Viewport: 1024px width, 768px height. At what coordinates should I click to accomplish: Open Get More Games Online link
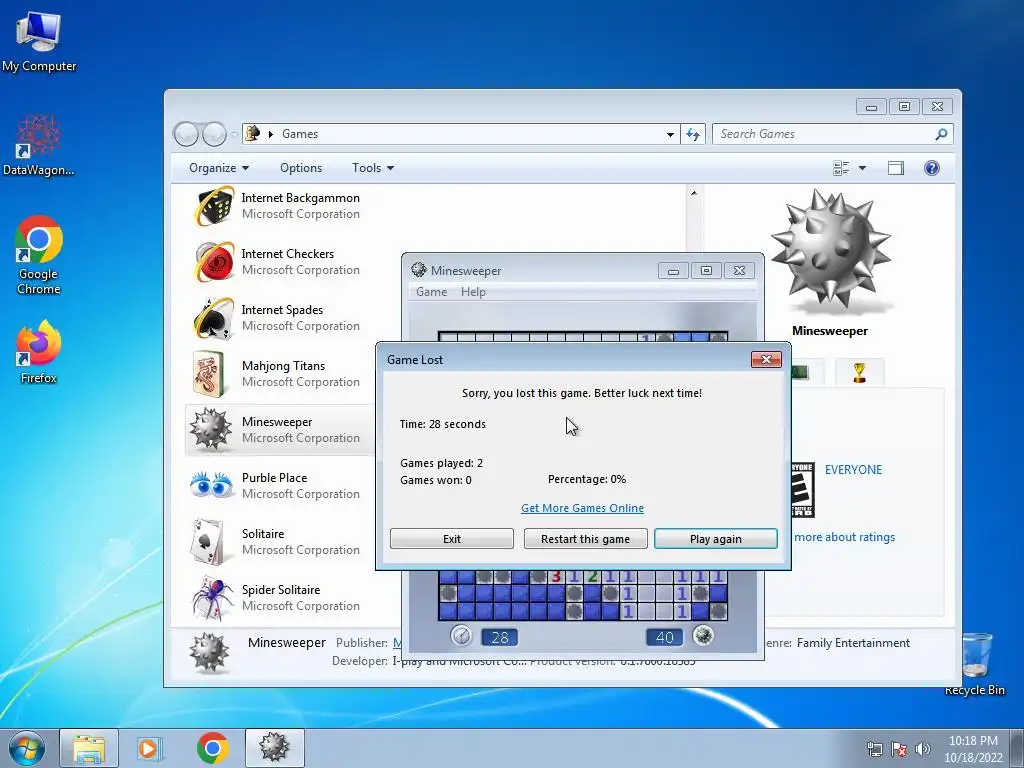(583, 507)
